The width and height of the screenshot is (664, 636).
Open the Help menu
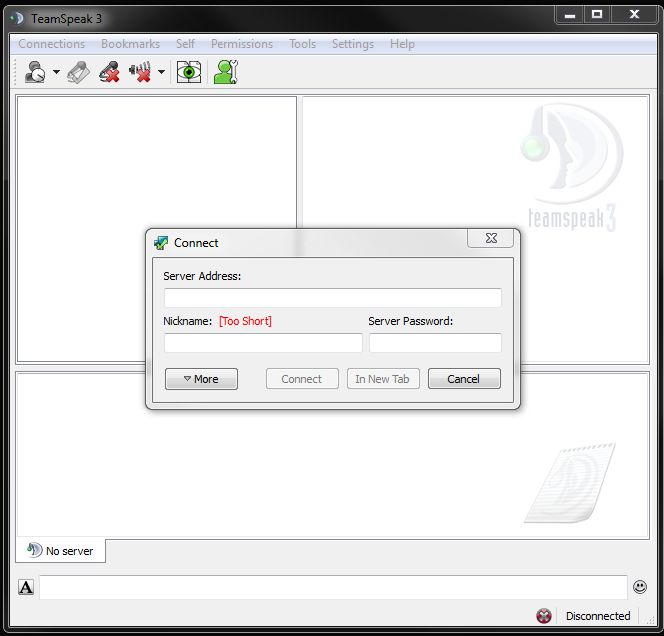point(402,44)
